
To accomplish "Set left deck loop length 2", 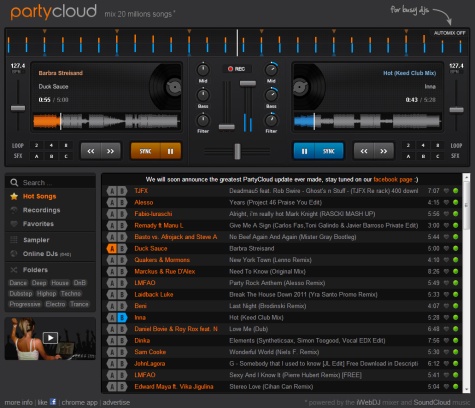I will coord(36,145).
